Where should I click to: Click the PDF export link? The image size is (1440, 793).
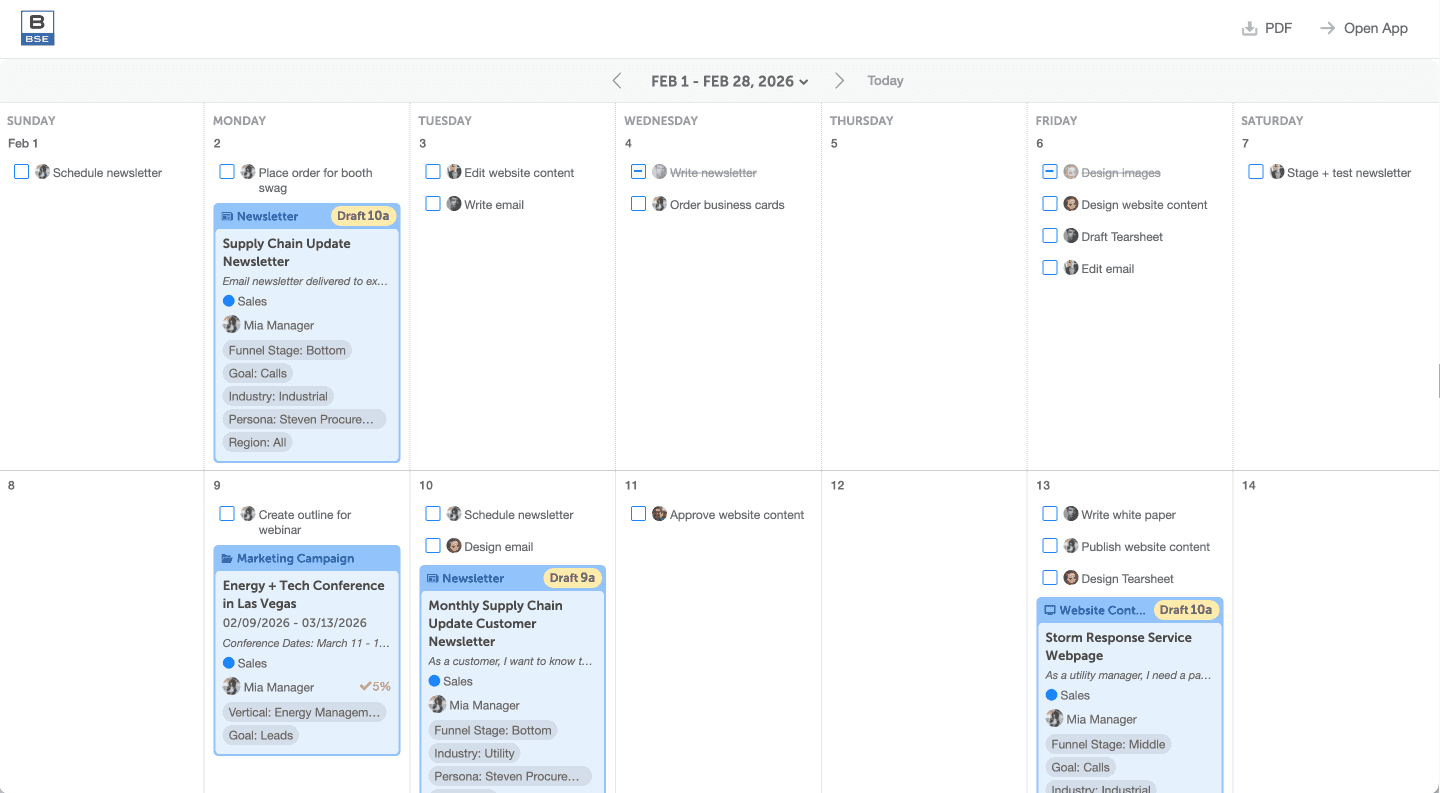(1267, 28)
